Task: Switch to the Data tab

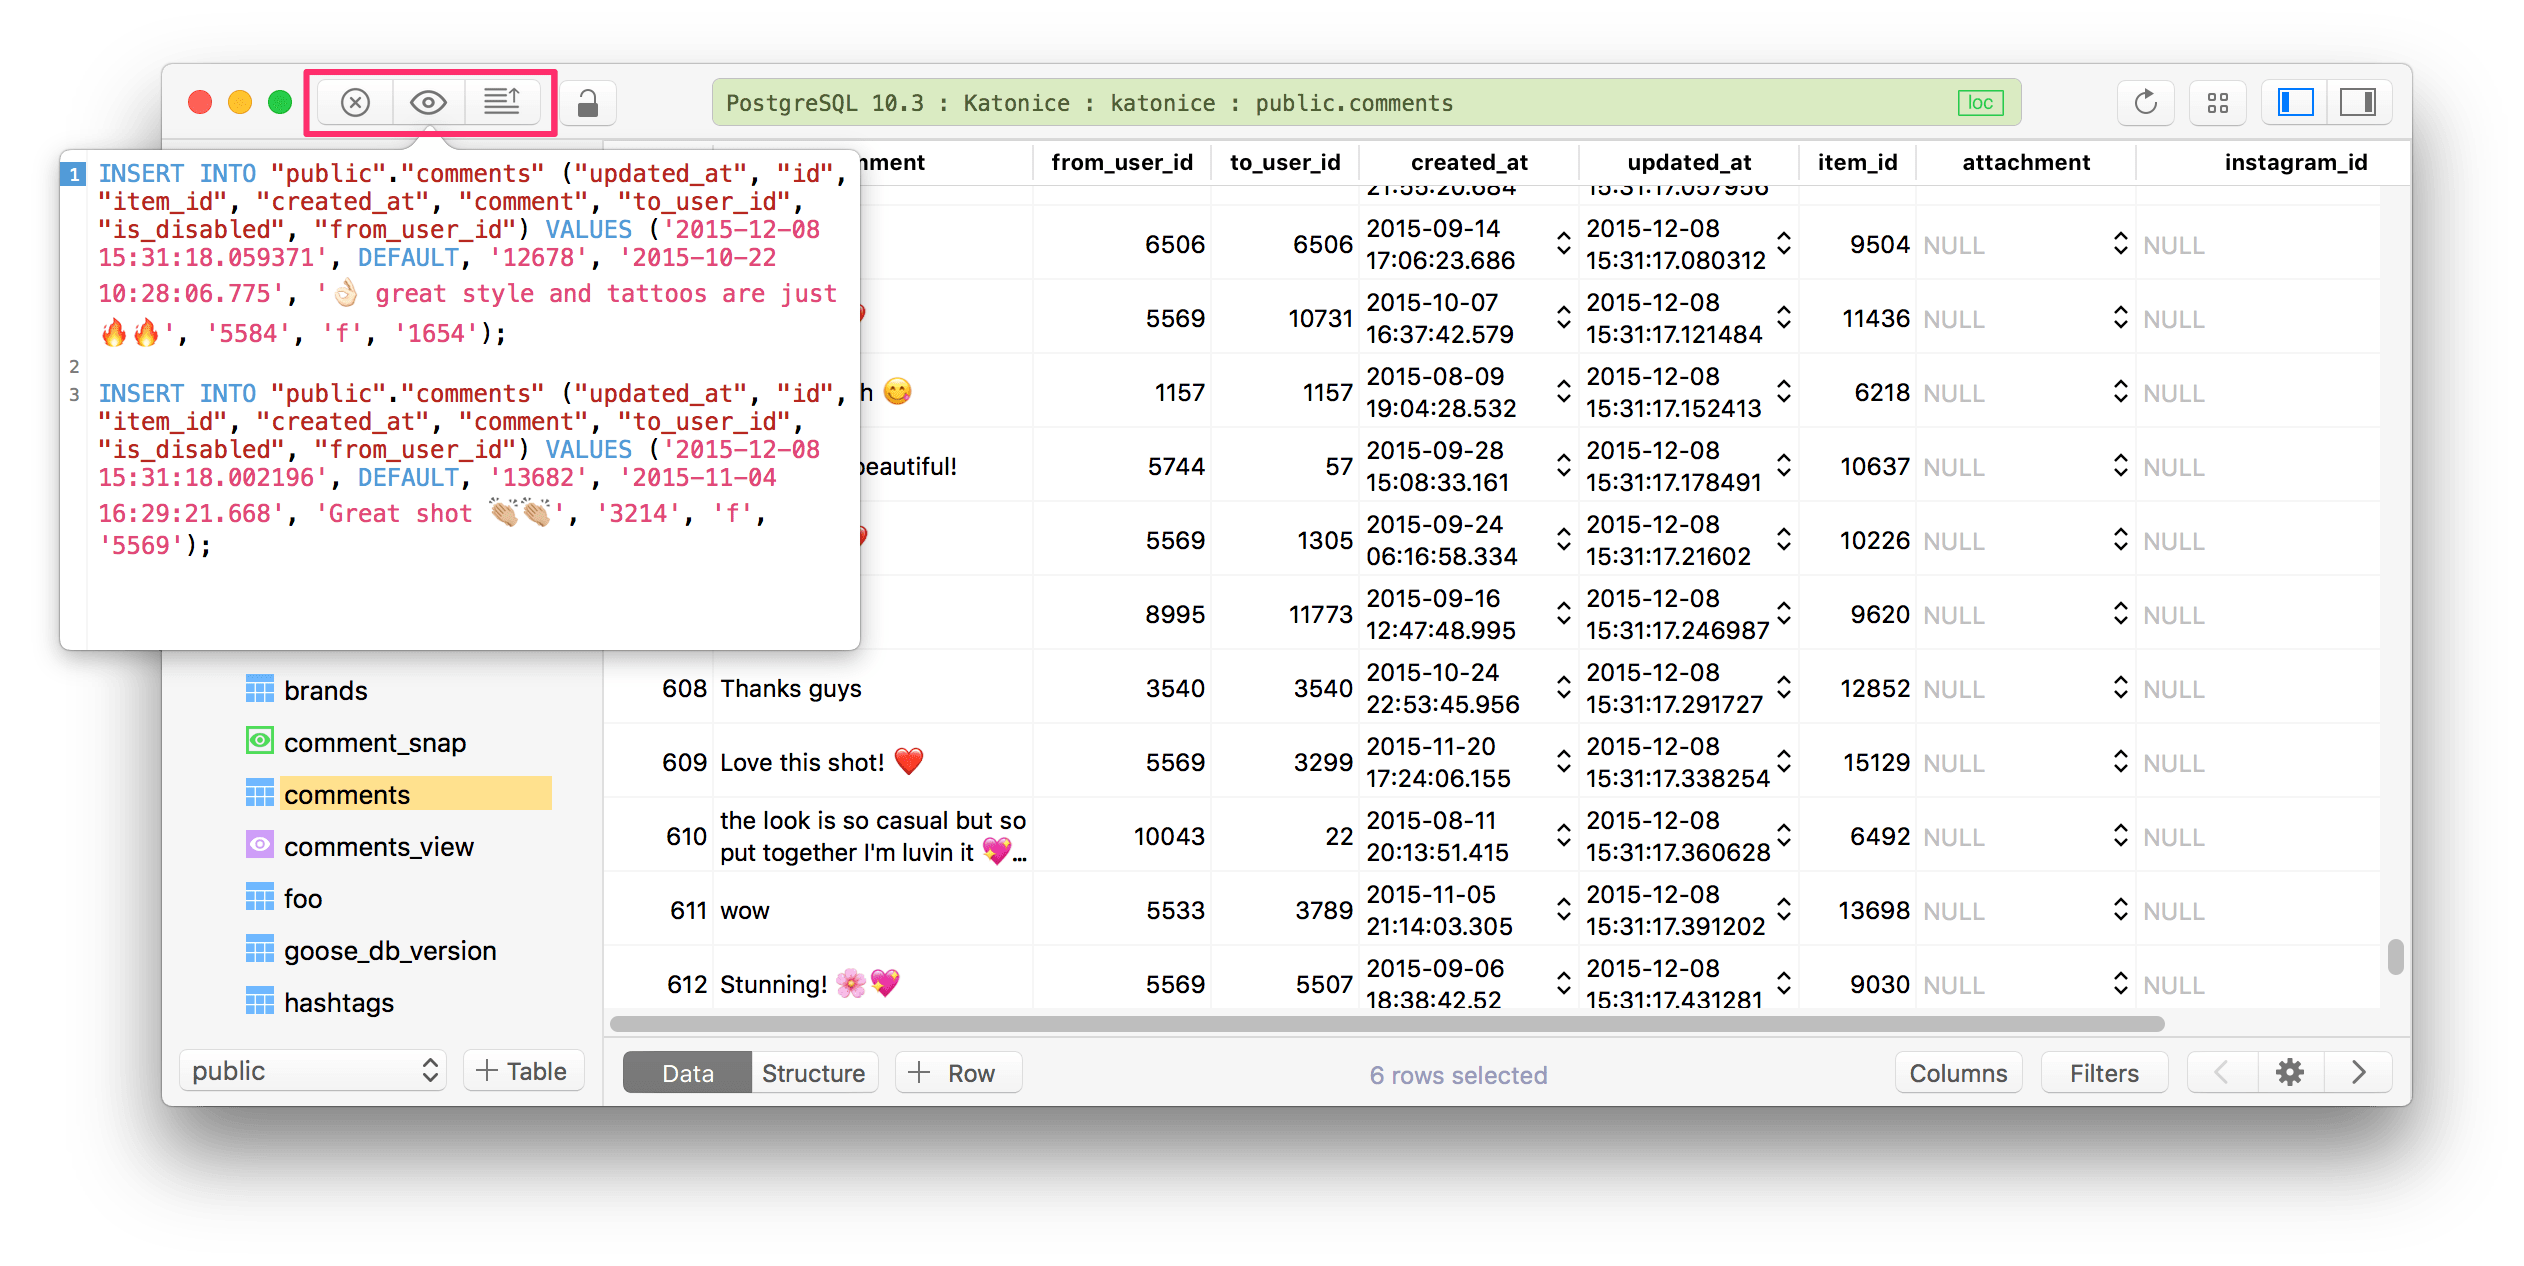Action: tap(687, 1073)
